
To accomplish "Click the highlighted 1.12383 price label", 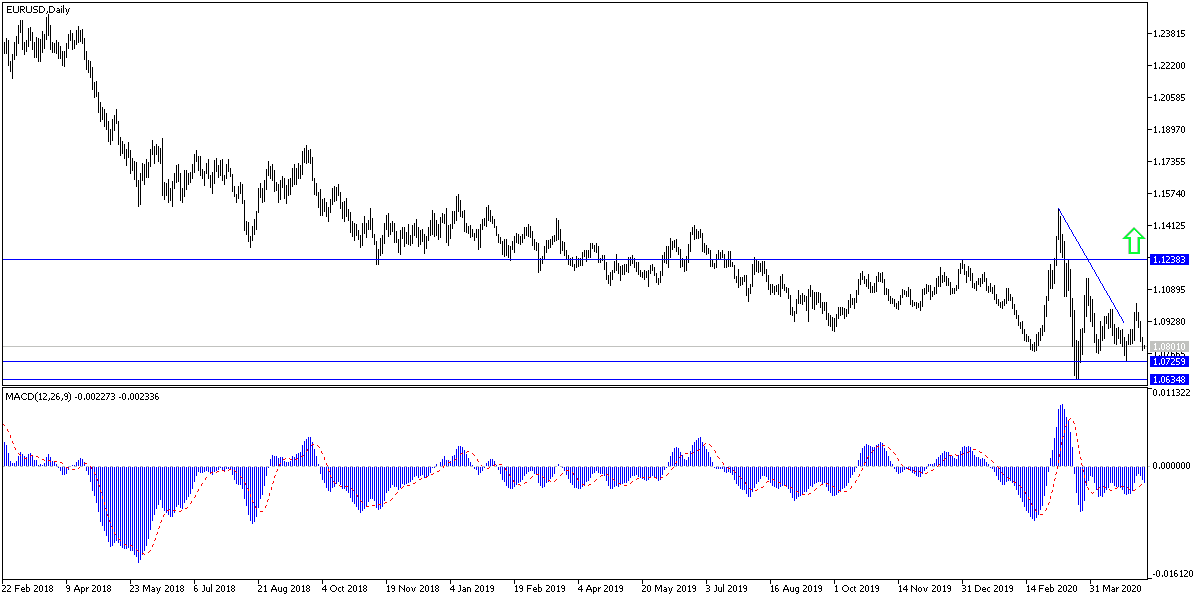I will point(1168,258).
